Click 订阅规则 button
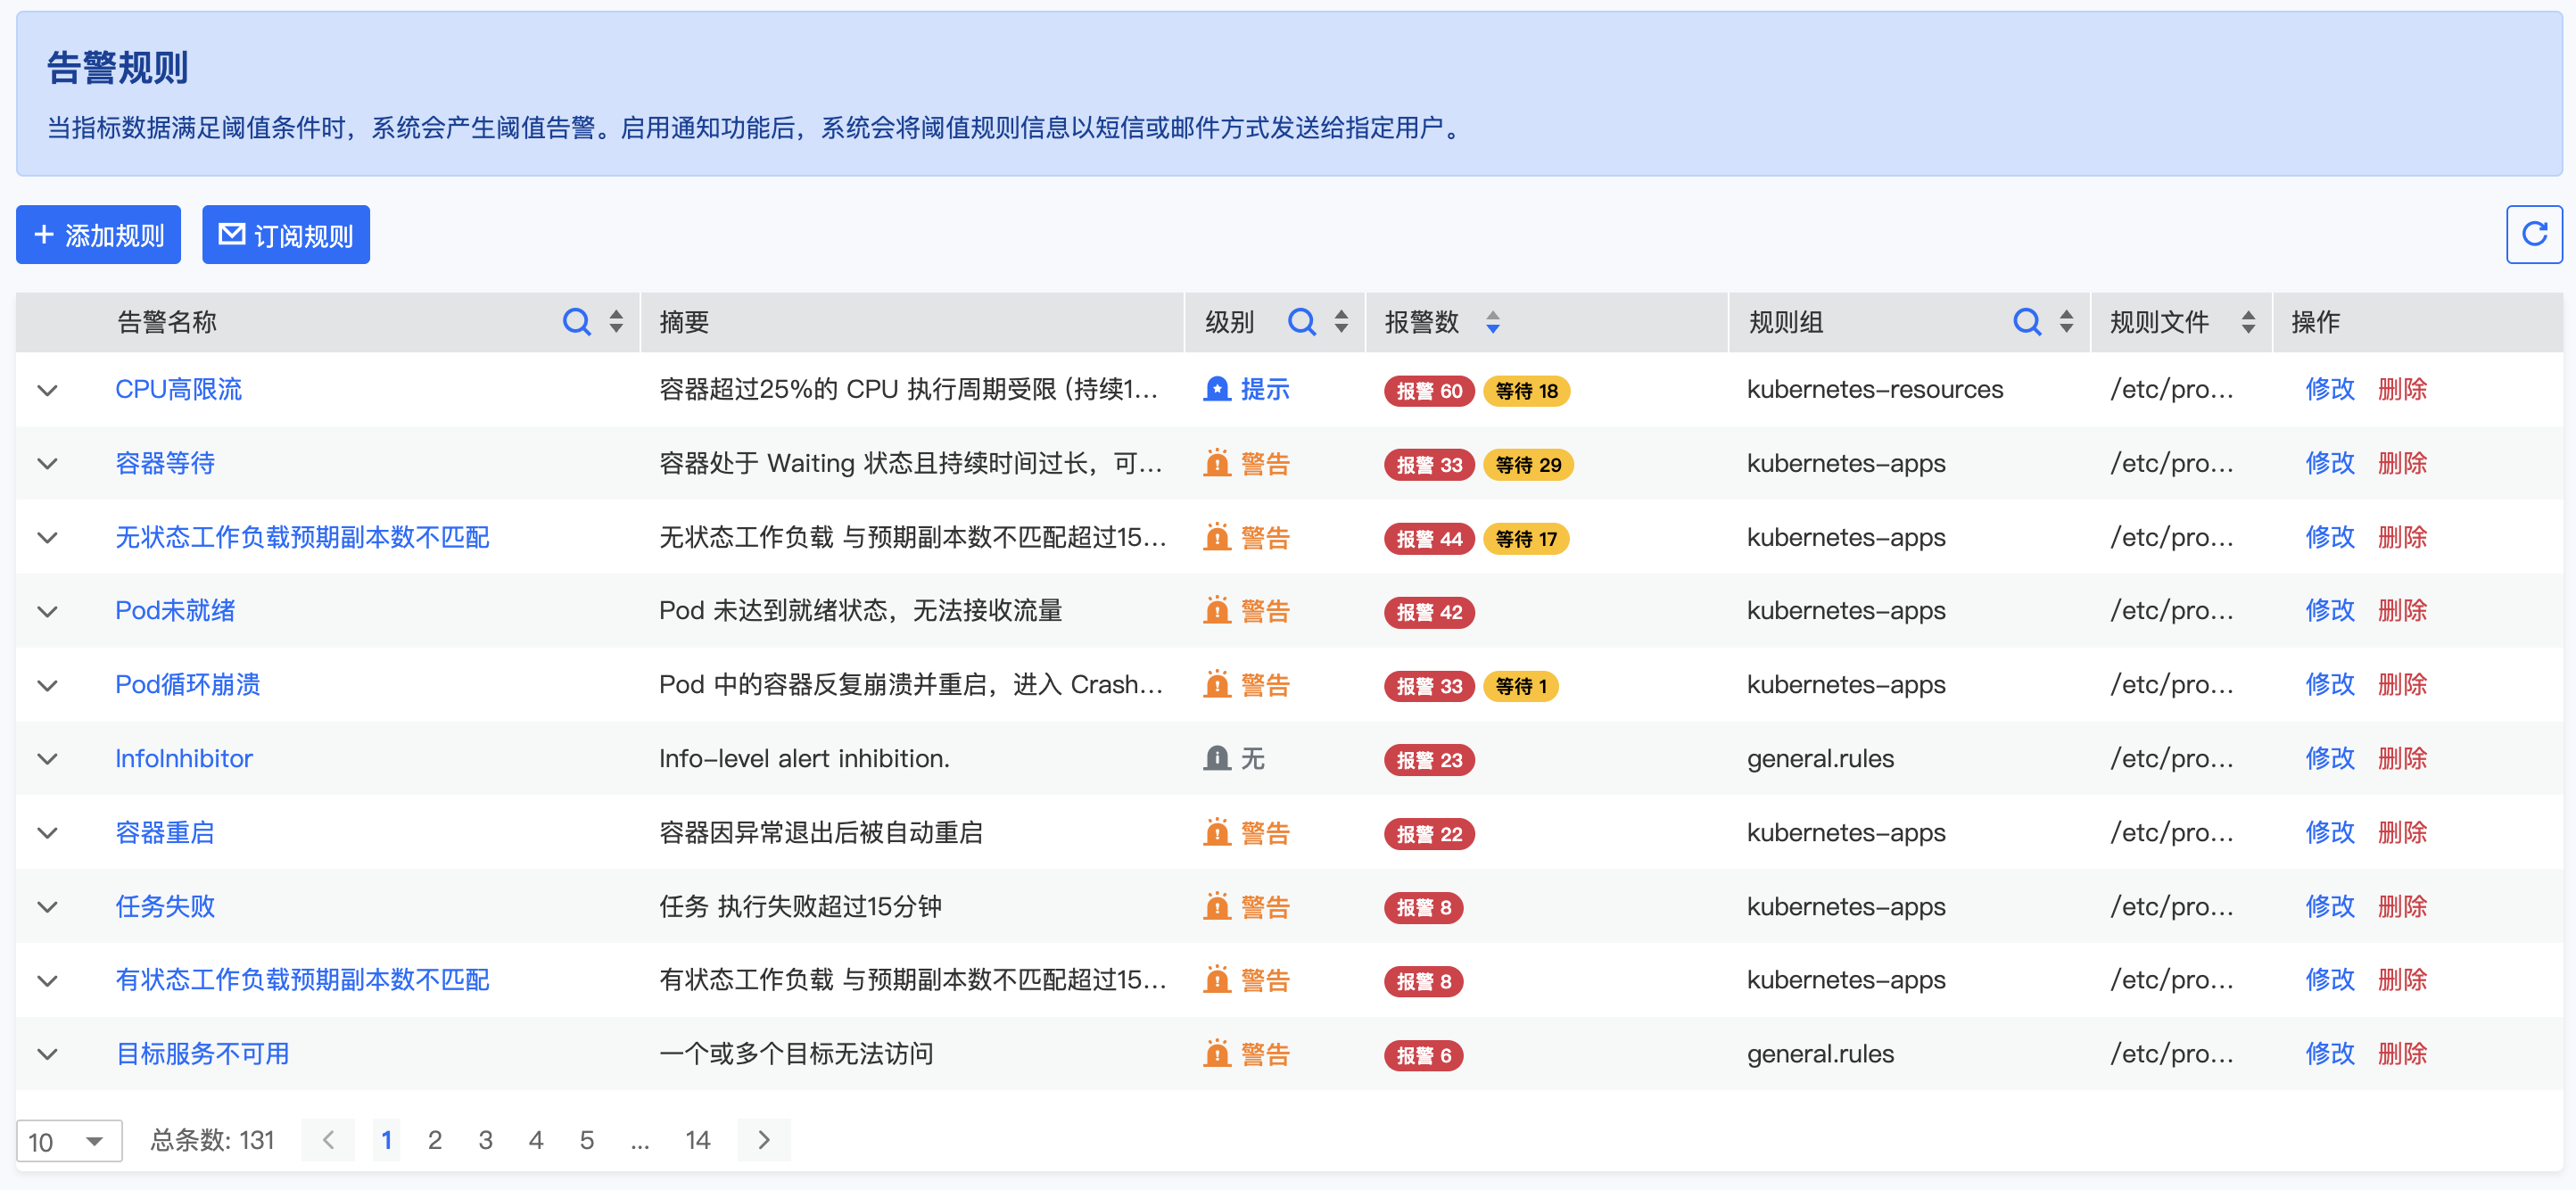The width and height of the screenshot is (2576, 1190). (x=286, y=235)
